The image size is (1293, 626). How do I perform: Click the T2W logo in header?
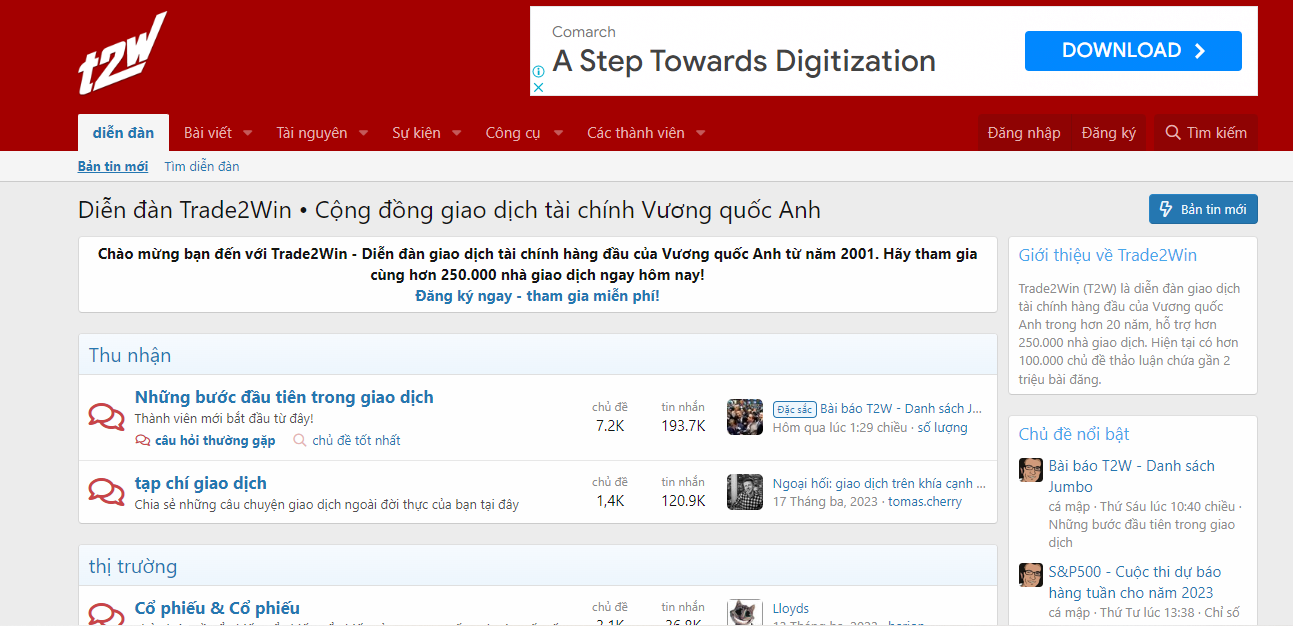point(123,53)
